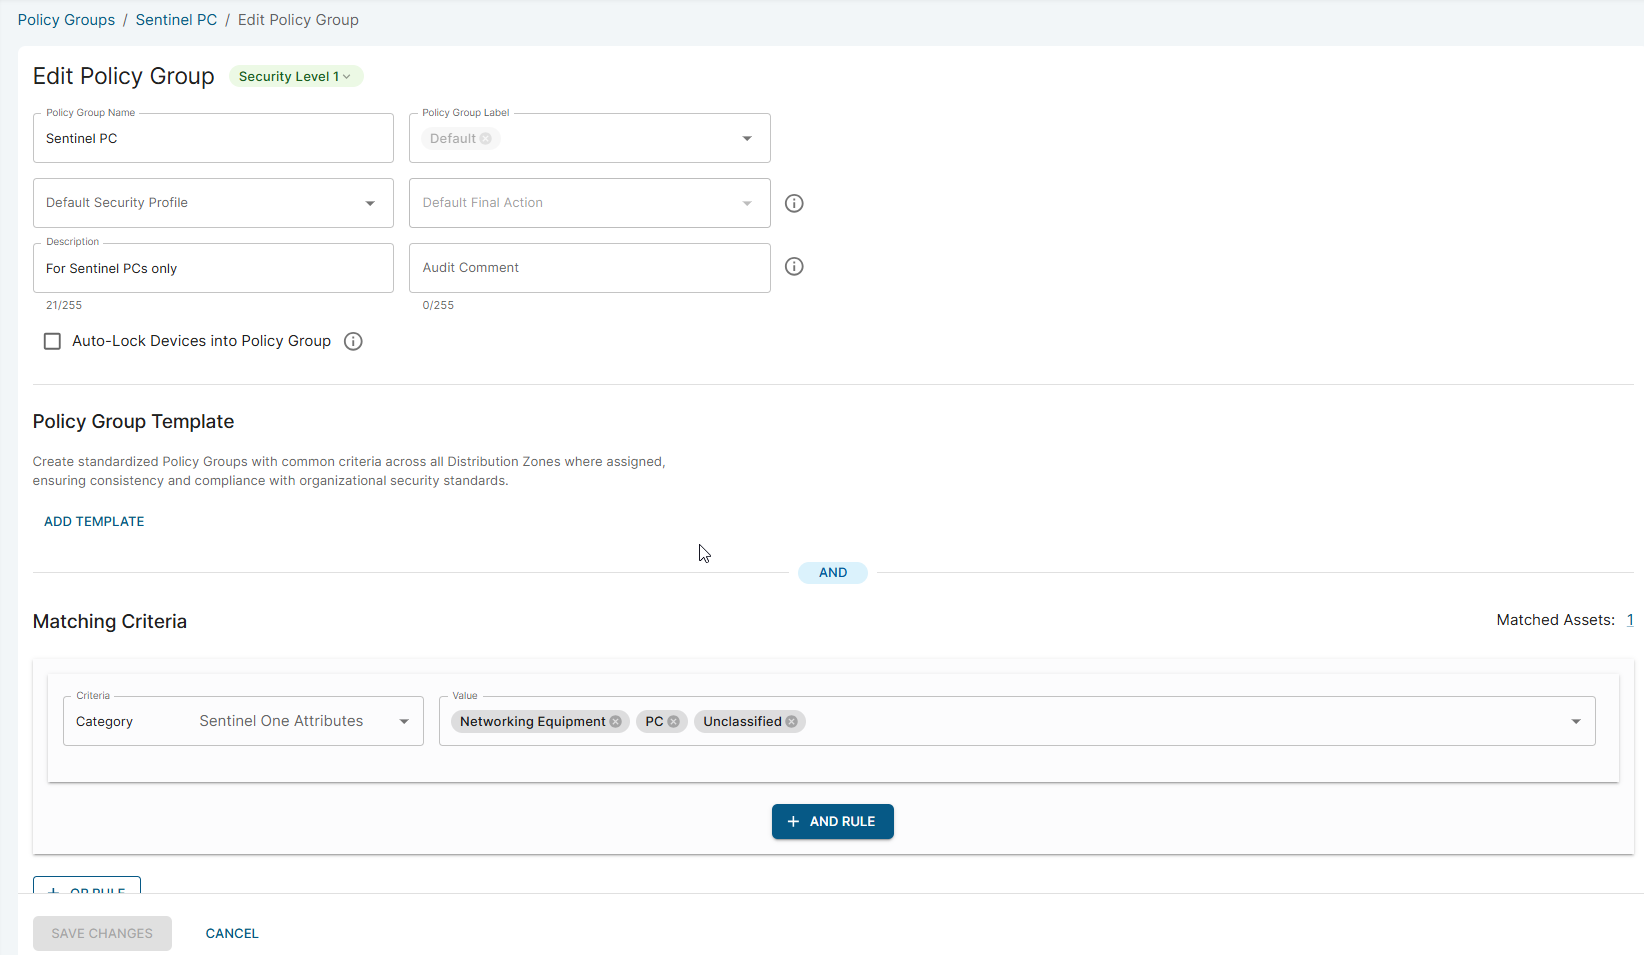Remove the PC value chip
Image resolution: width=1644 pixels, height=955 pixels.
coord(674,722)
